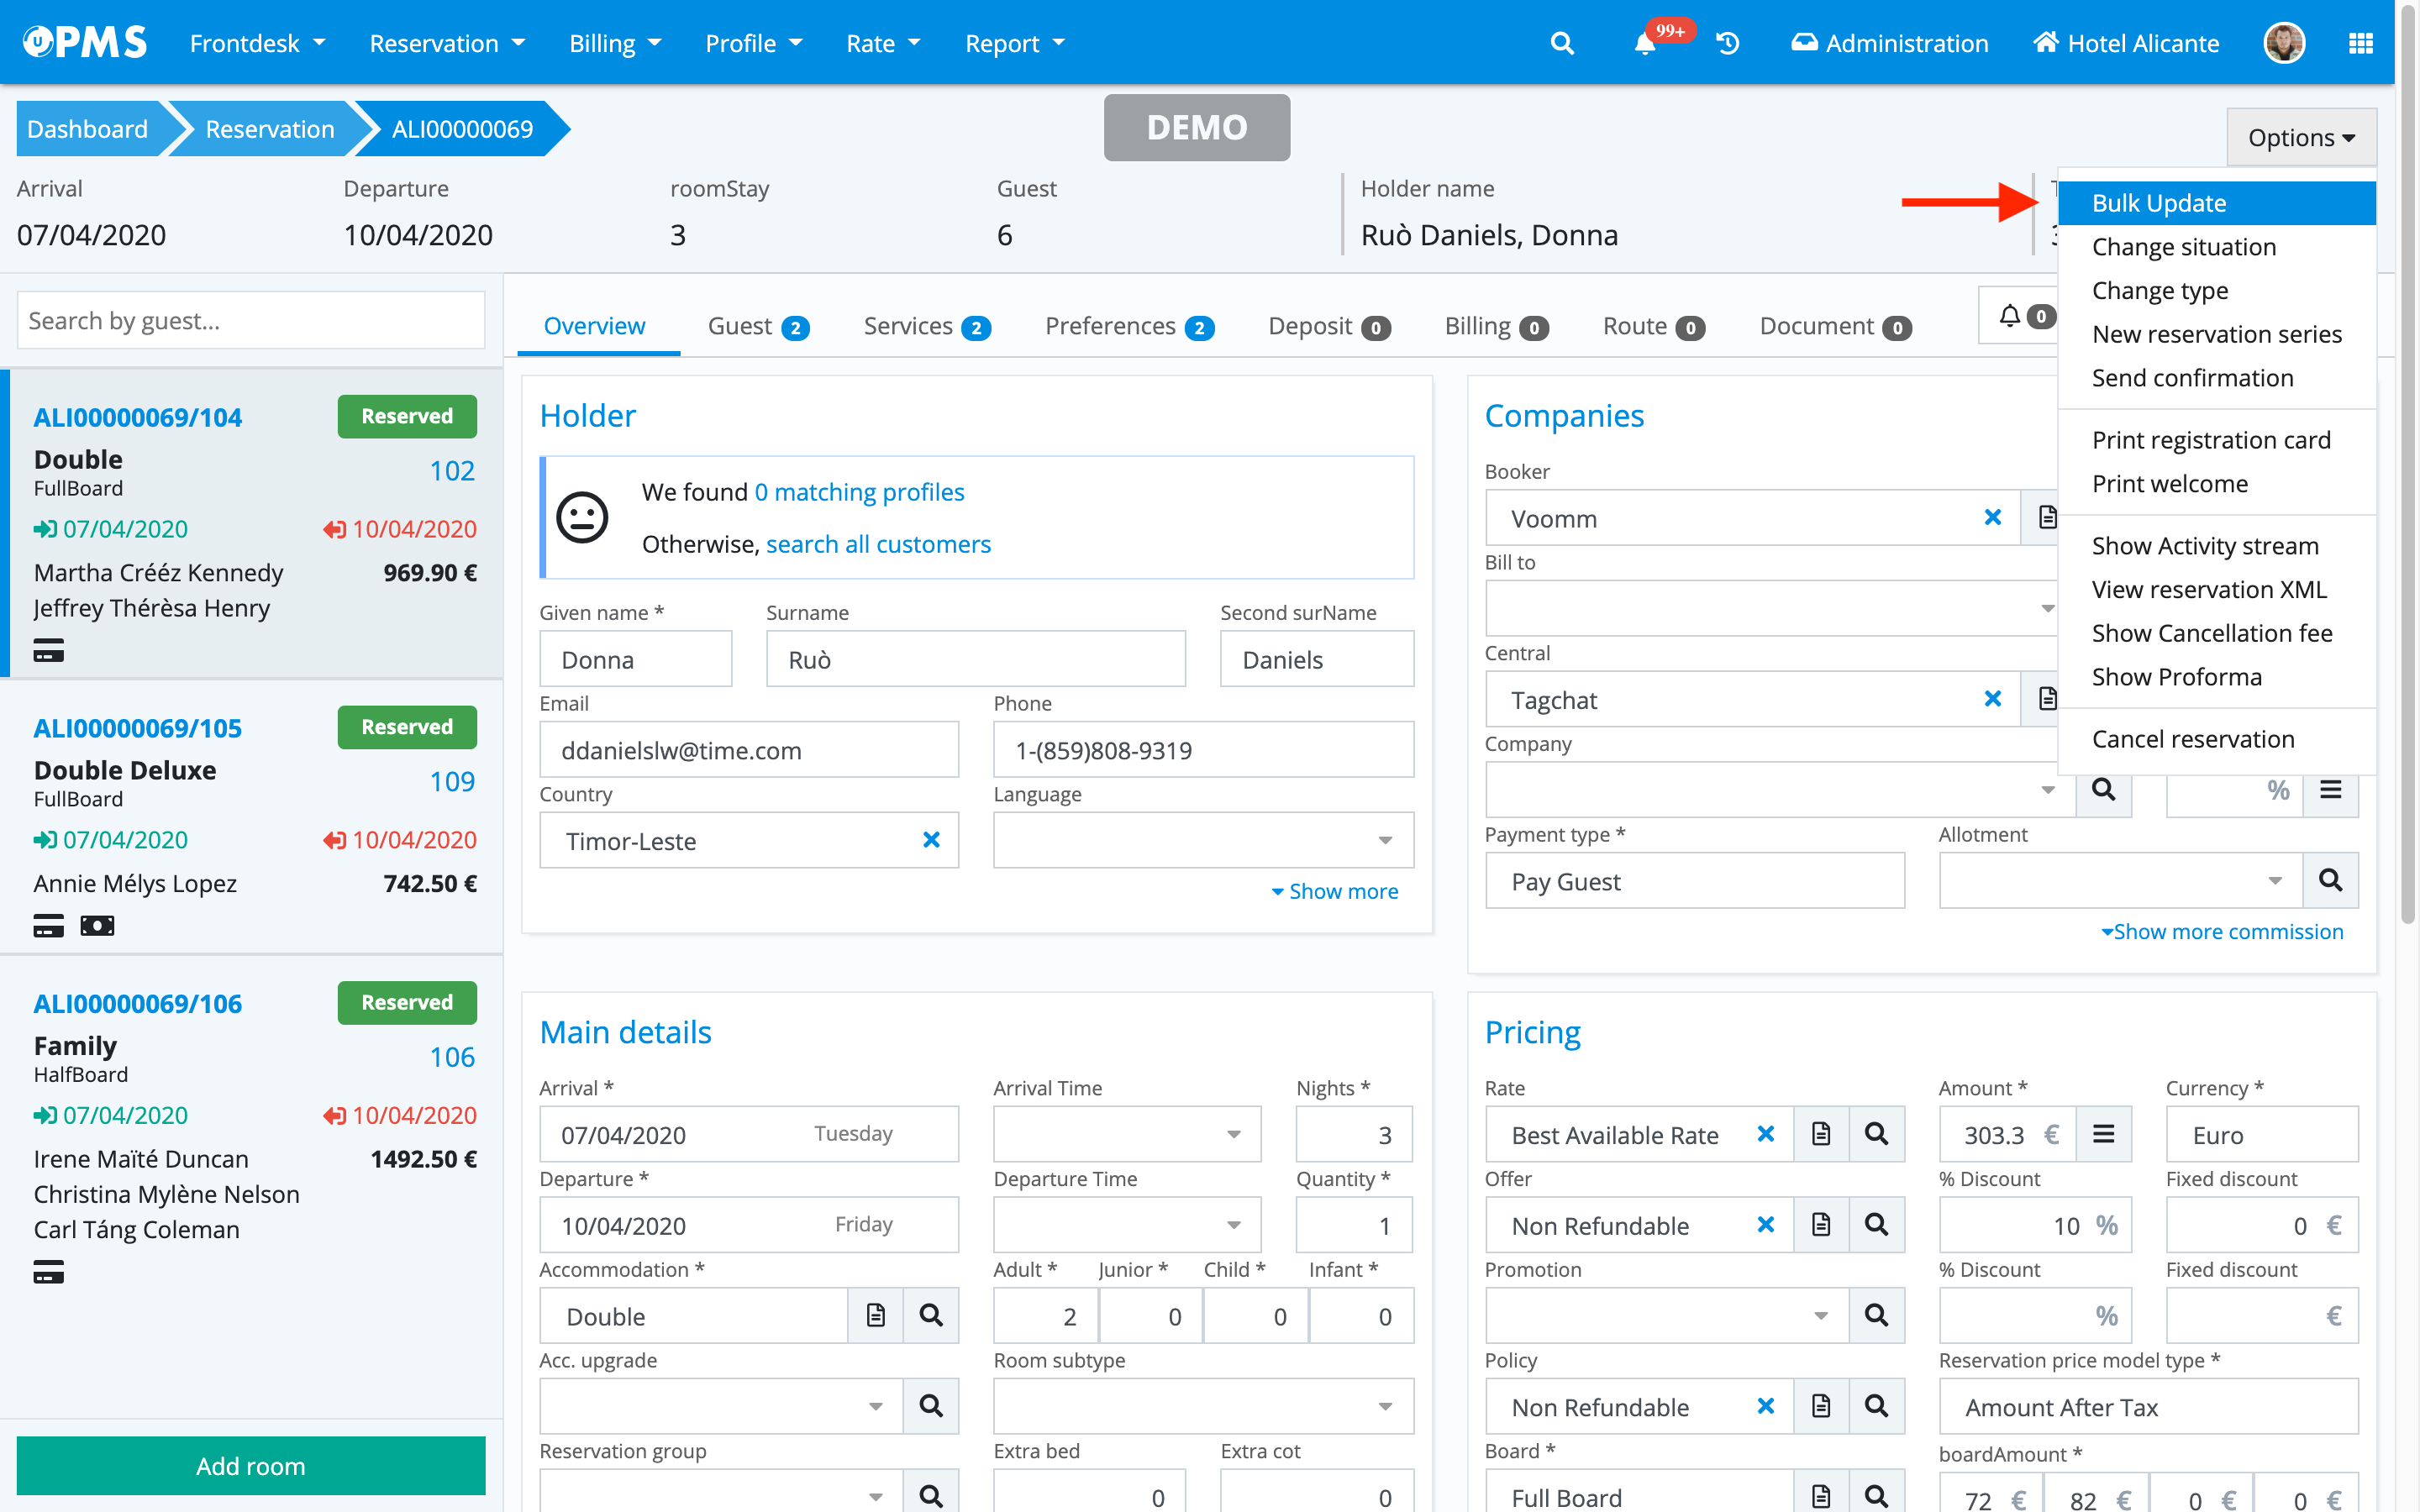Clear the Voomm booker with X icon

1992,517
